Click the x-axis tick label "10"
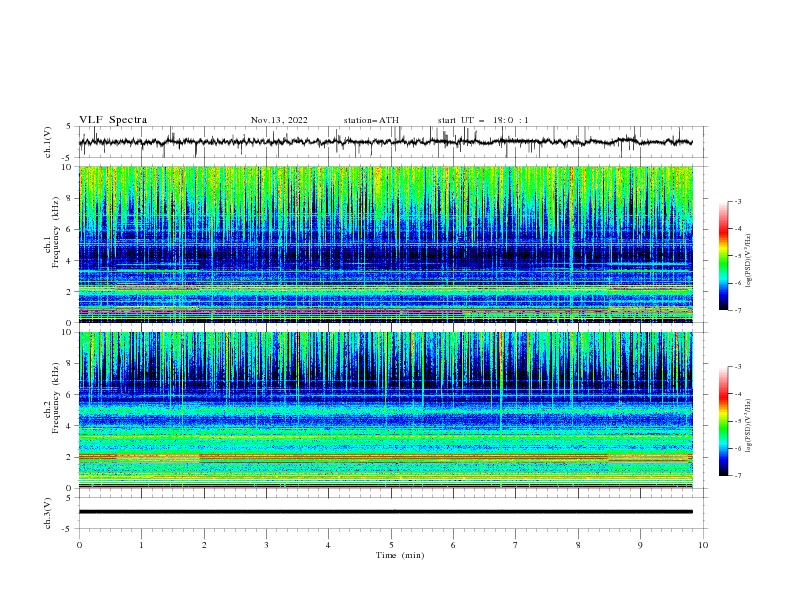Image resolution: width=792 pixels, height=612 pixels. 703,545
